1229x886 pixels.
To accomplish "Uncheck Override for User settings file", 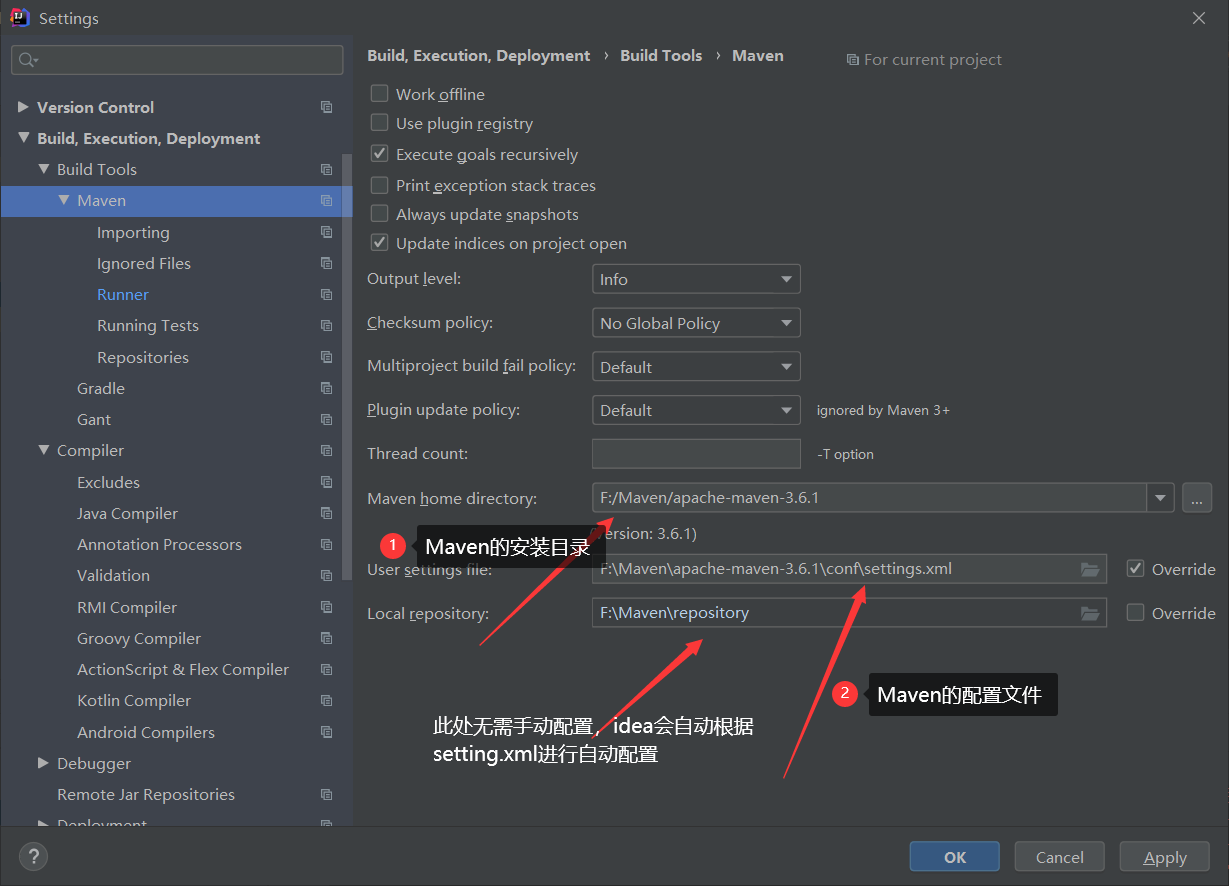I will click(x=1135, y=568).
